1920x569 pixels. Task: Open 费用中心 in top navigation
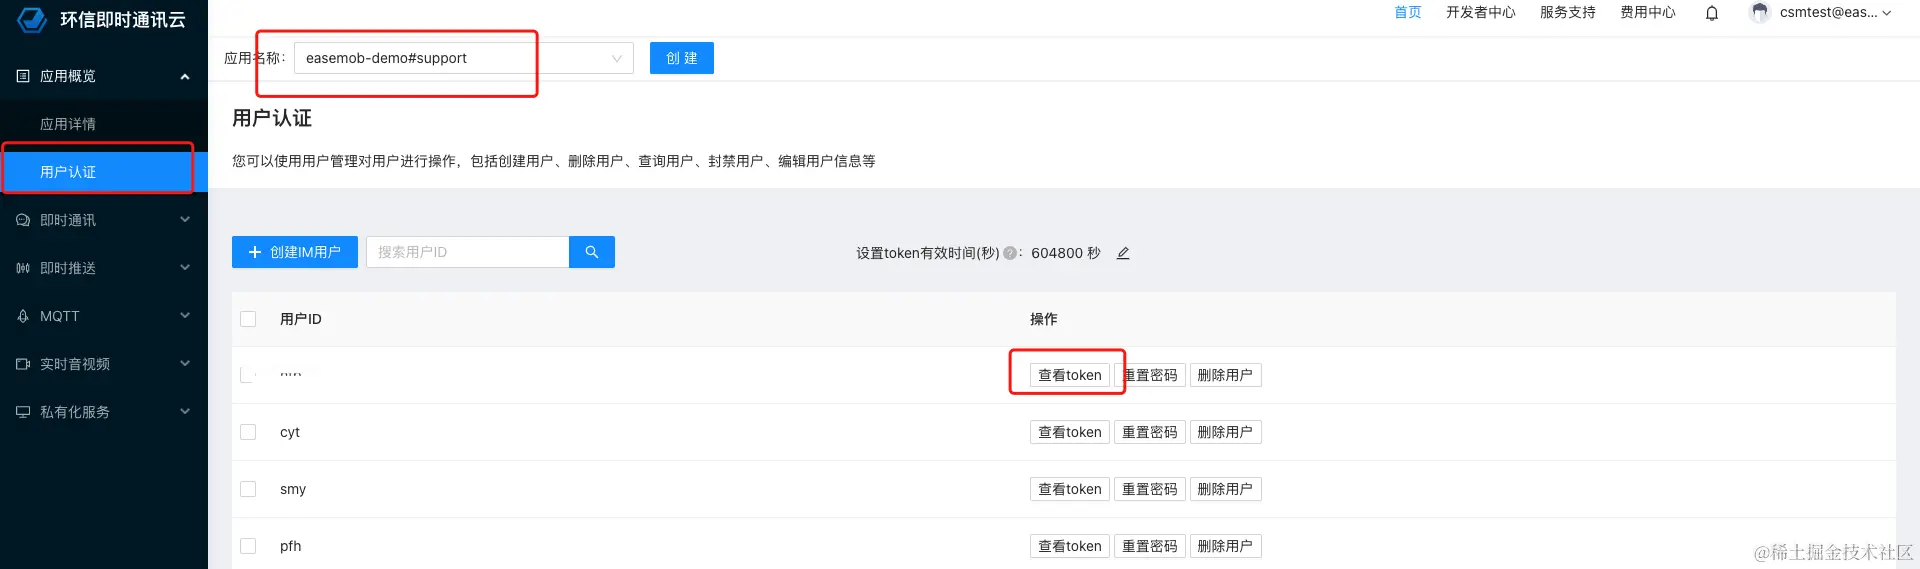pyautogui.click(x=1648, y=12)
